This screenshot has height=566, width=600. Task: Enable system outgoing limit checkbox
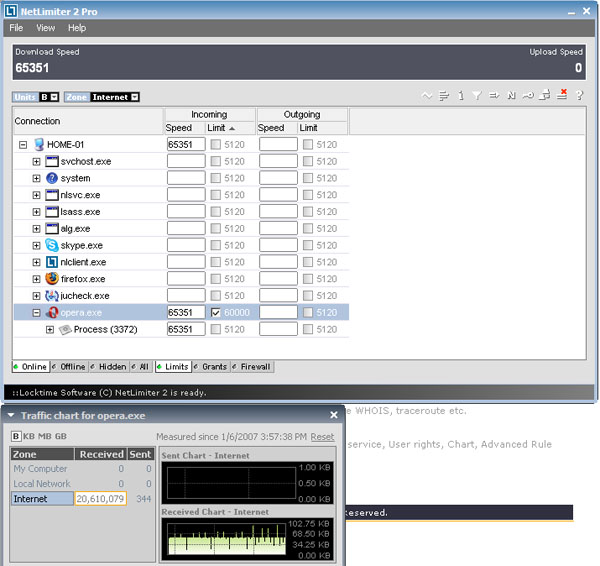click(308, 178)
